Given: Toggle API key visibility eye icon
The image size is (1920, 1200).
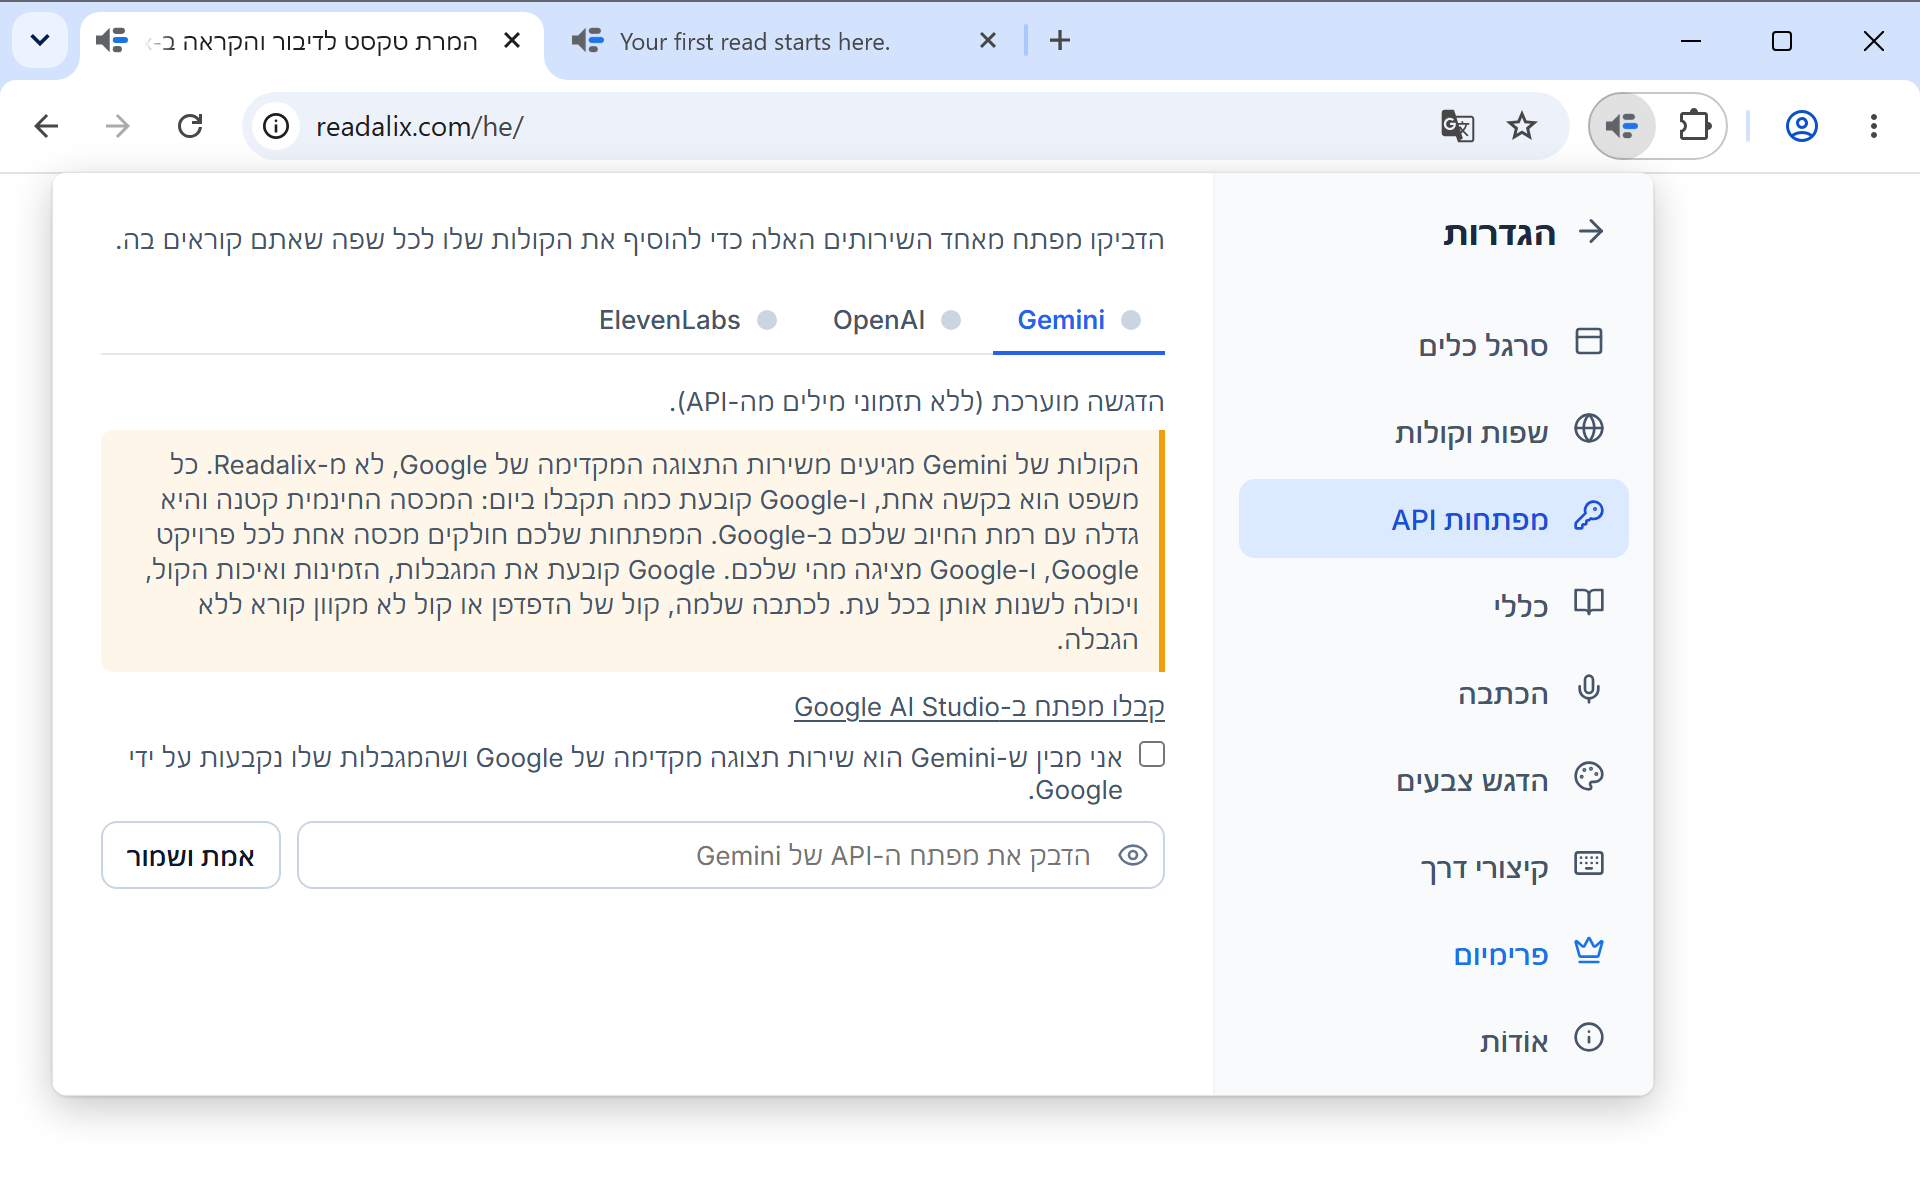Looking at the screenshot, I should [x=1132, y=855].
